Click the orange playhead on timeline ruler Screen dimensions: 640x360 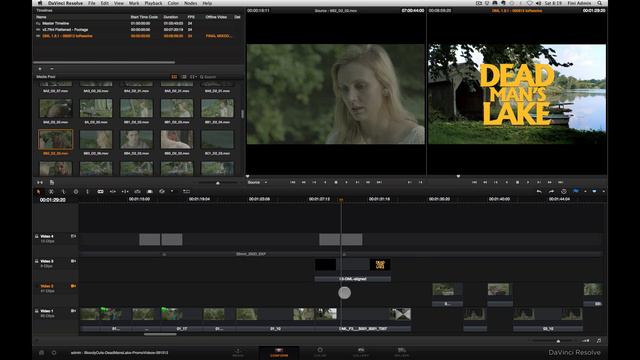tap(341, 200)
